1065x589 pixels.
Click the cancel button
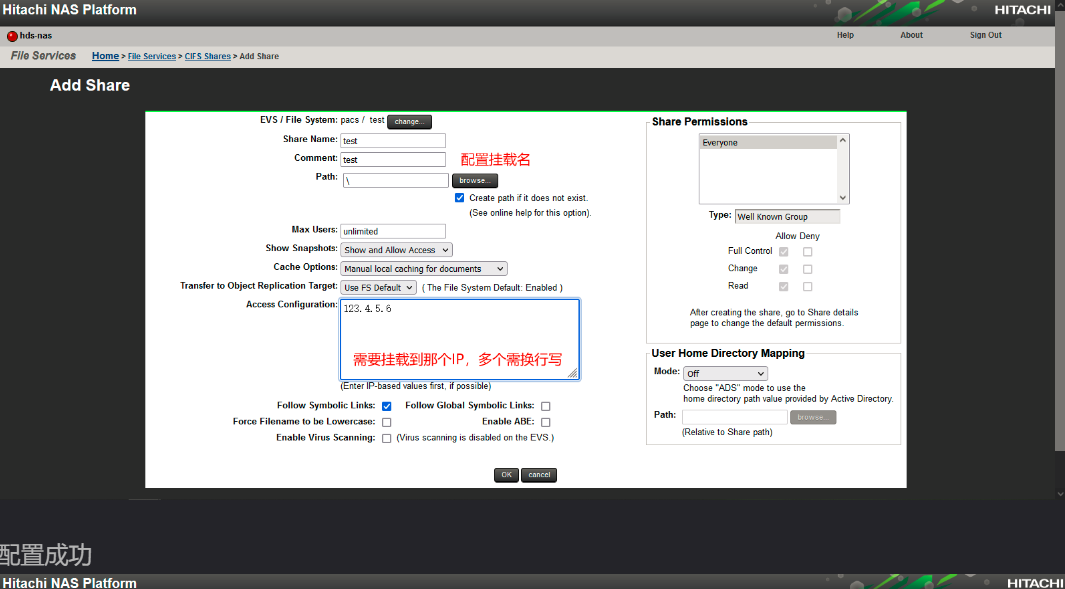pos(539,475)
